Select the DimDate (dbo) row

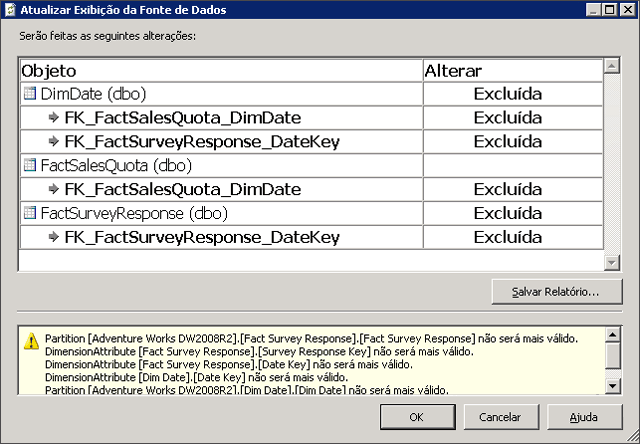pos(311,94)
